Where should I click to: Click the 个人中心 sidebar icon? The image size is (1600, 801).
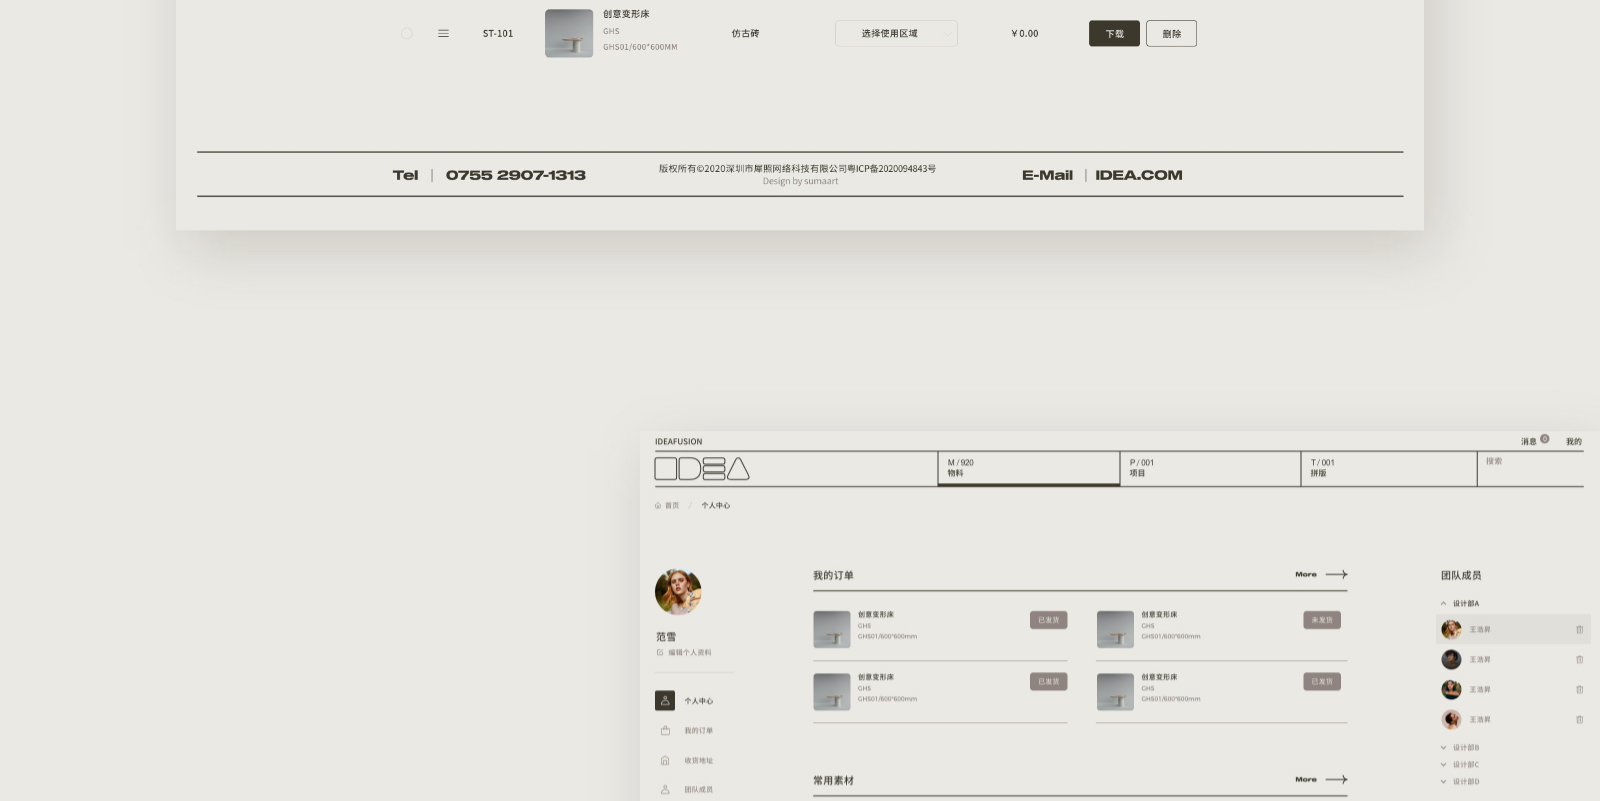(665, 701)
